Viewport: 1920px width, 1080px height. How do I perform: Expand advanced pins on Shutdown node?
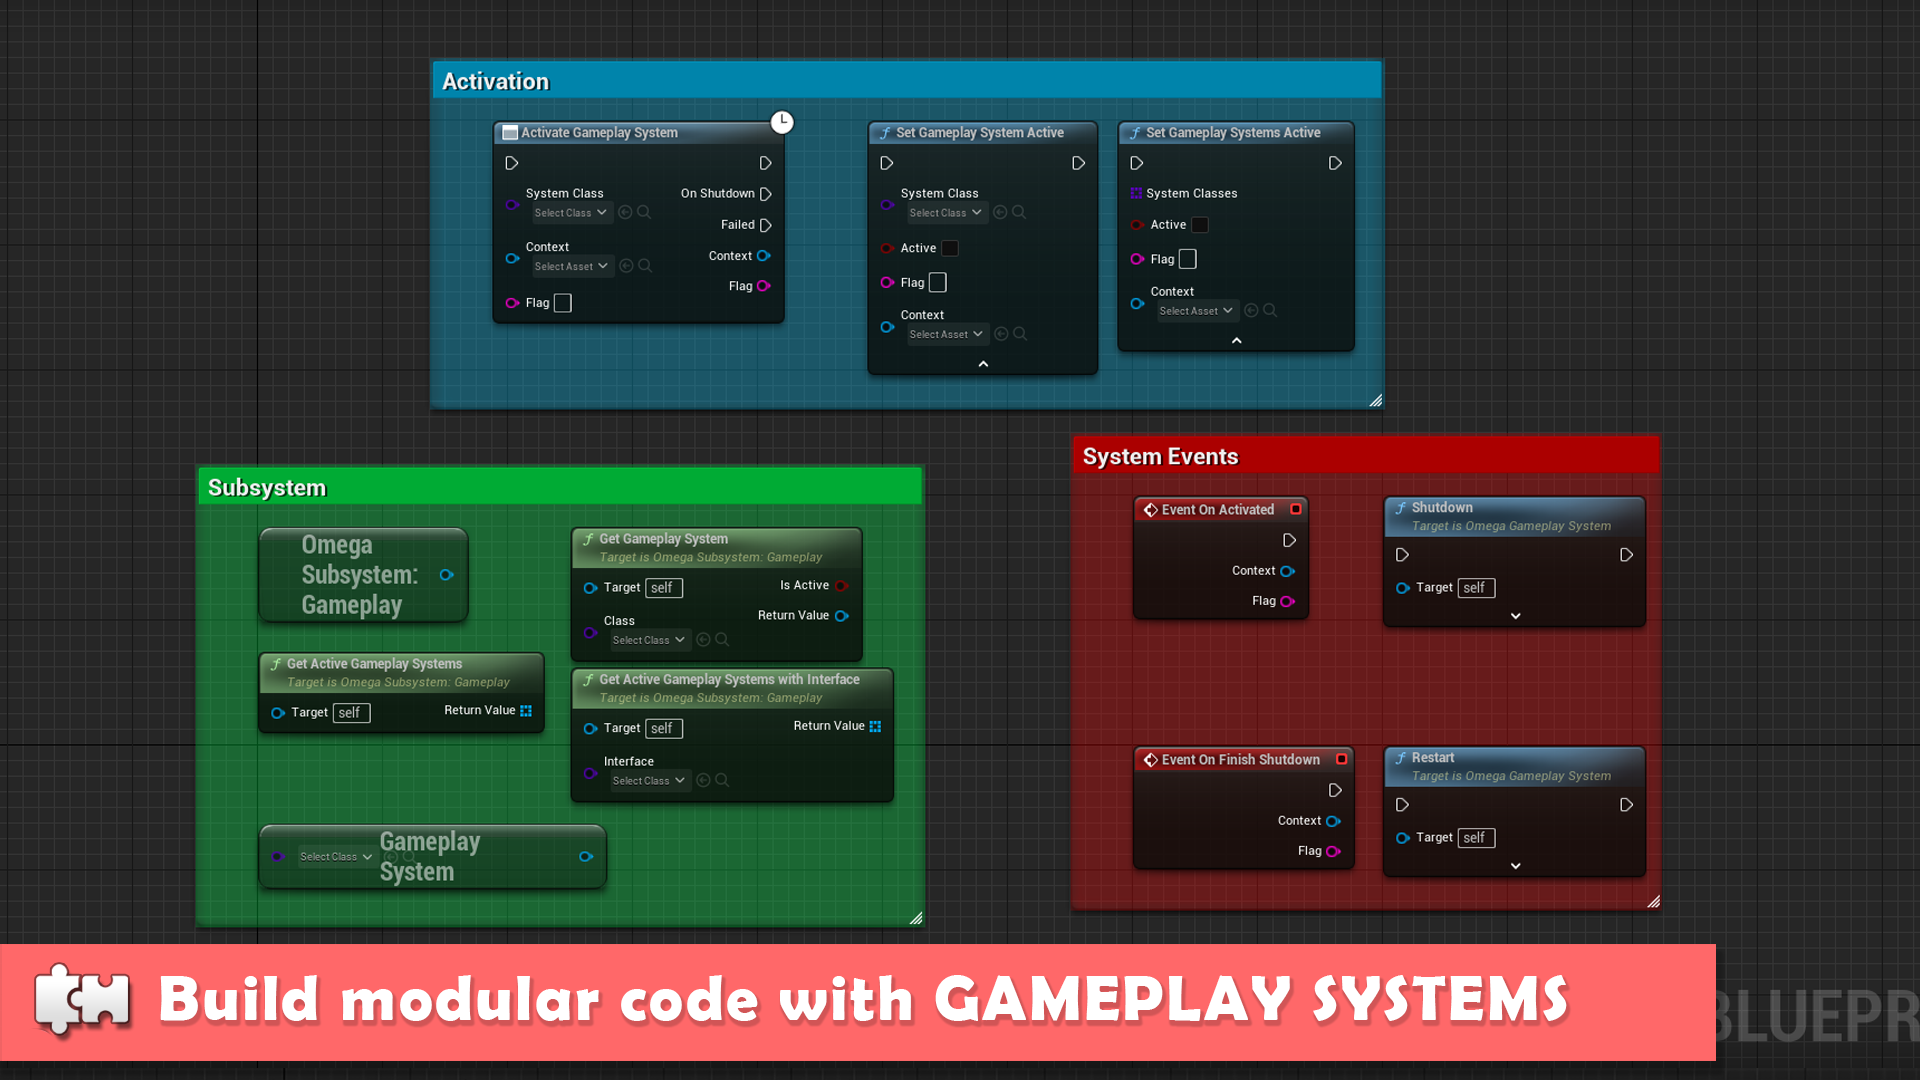click(1515, 616)
